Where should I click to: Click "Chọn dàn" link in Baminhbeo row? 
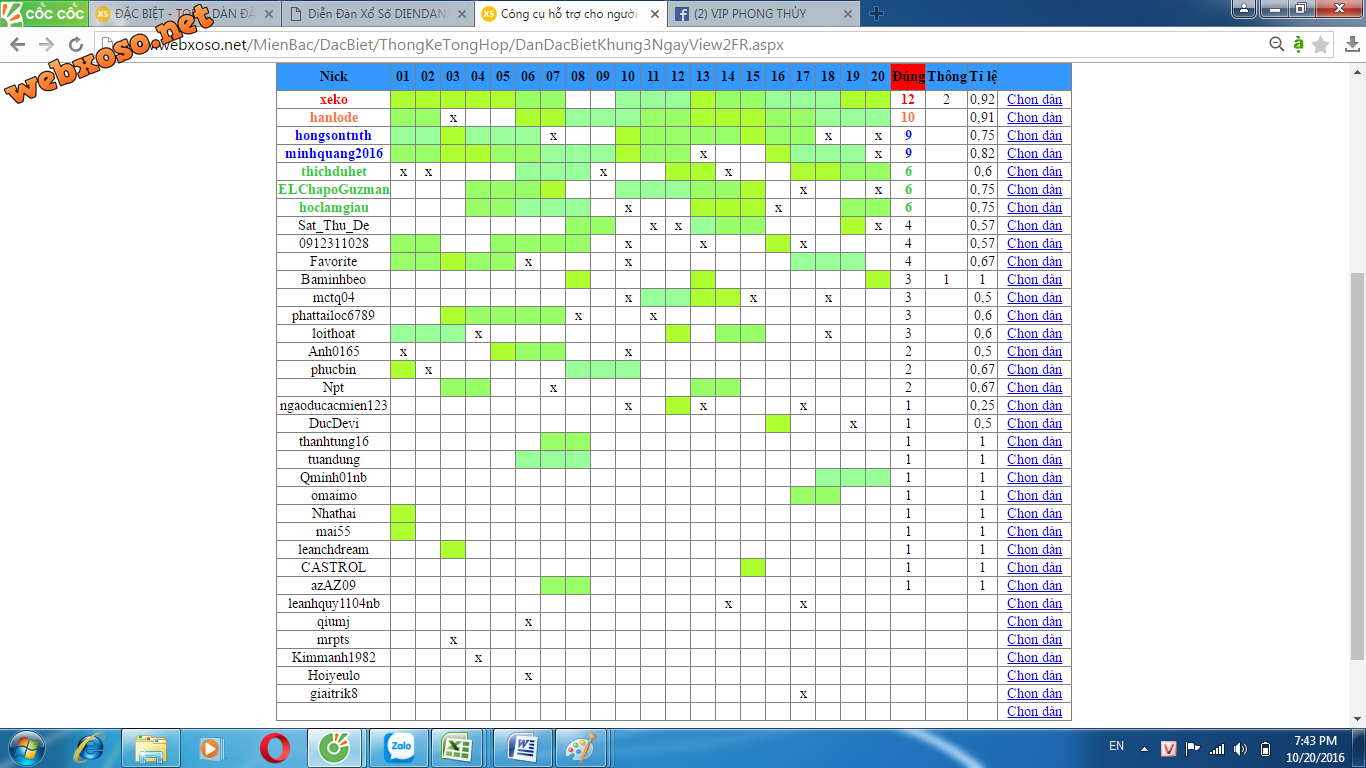[1034, 279]
